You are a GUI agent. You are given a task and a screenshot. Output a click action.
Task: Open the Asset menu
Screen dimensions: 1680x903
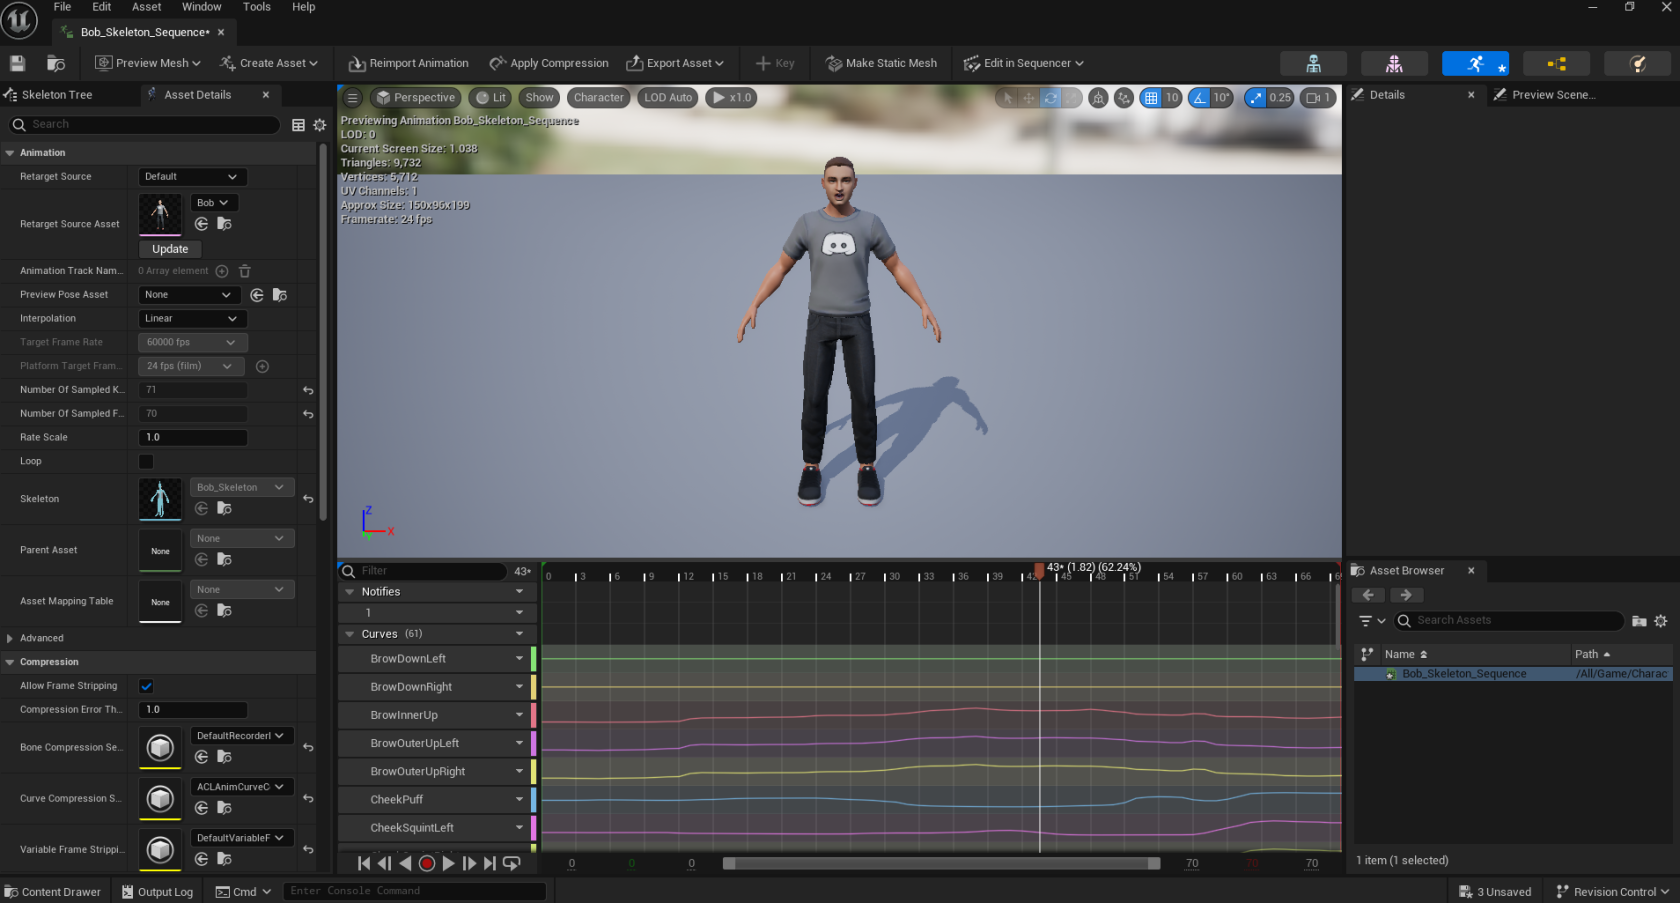(146, 7)
